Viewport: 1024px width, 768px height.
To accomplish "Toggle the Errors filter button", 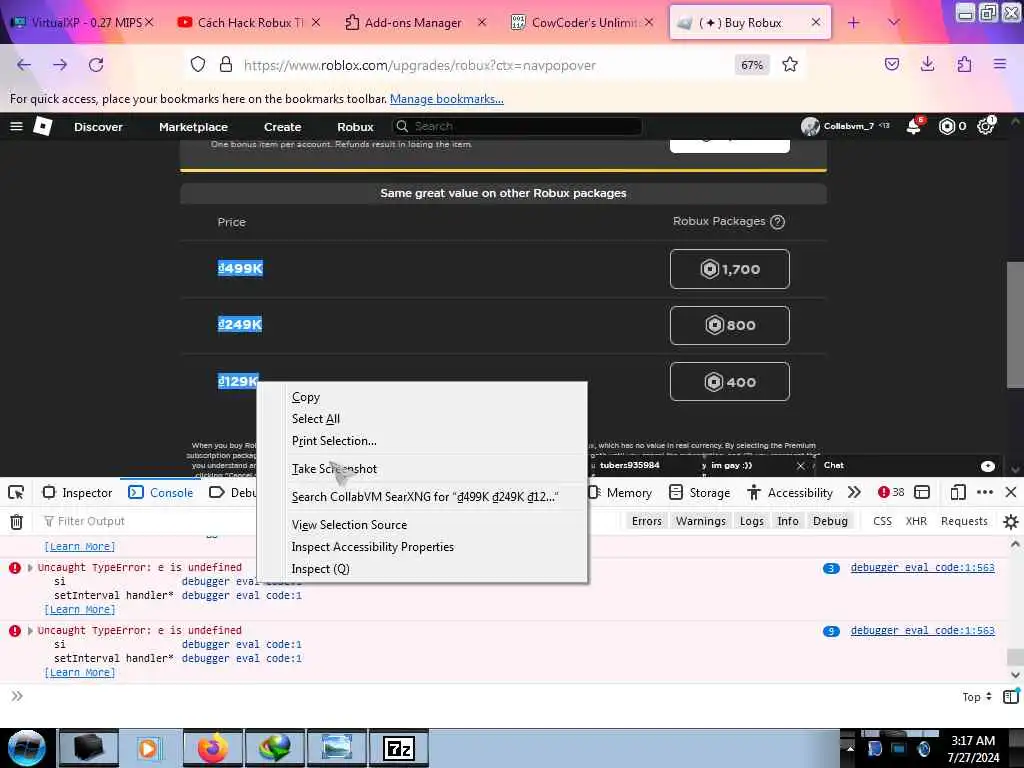I will pyautogui.click(x=647, y=521).
